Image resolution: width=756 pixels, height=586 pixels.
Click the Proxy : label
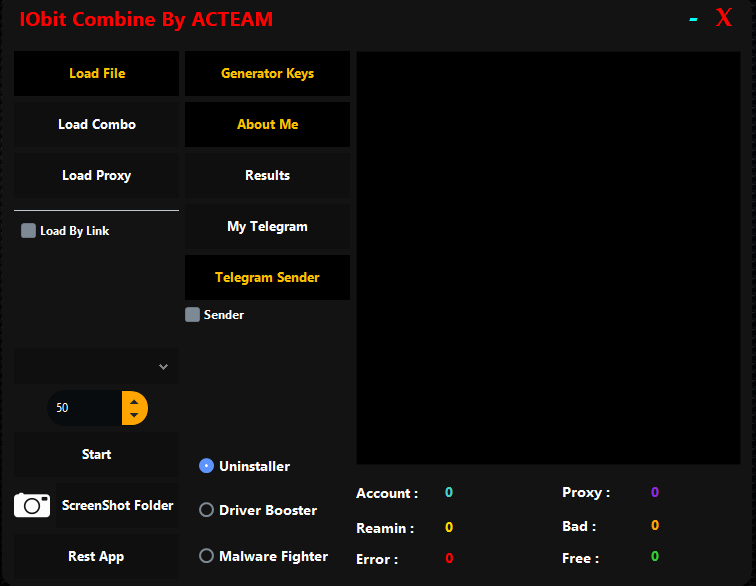click(x=586, y=492)
